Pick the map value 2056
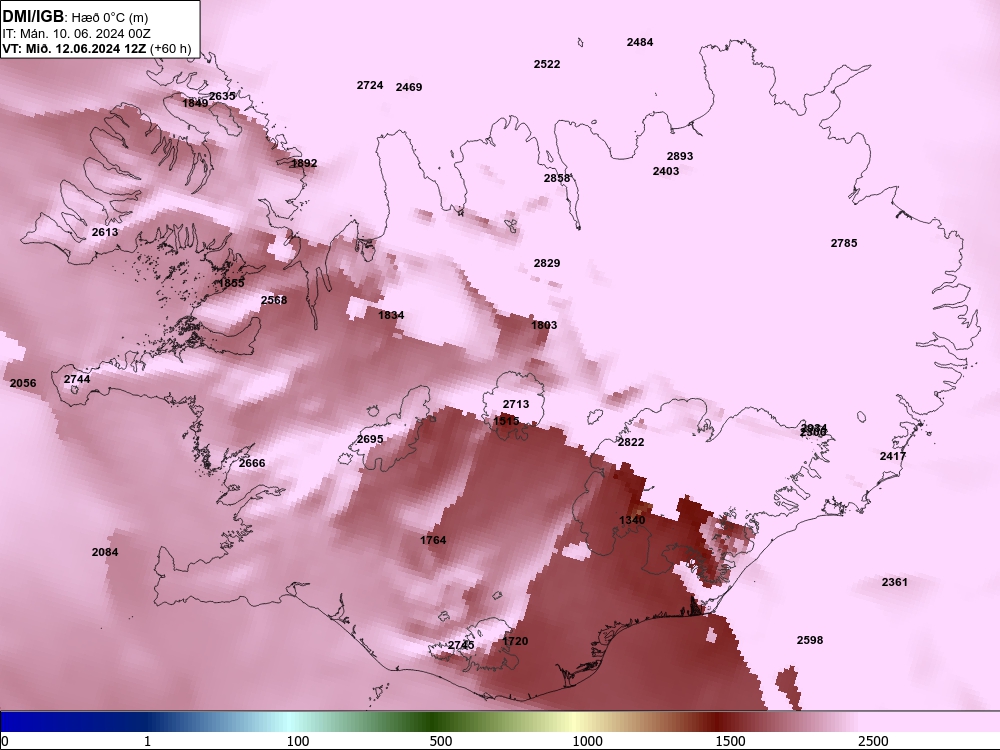This screenshot has width=1000, height=750. pyautogui.click(x=23, y=383)
